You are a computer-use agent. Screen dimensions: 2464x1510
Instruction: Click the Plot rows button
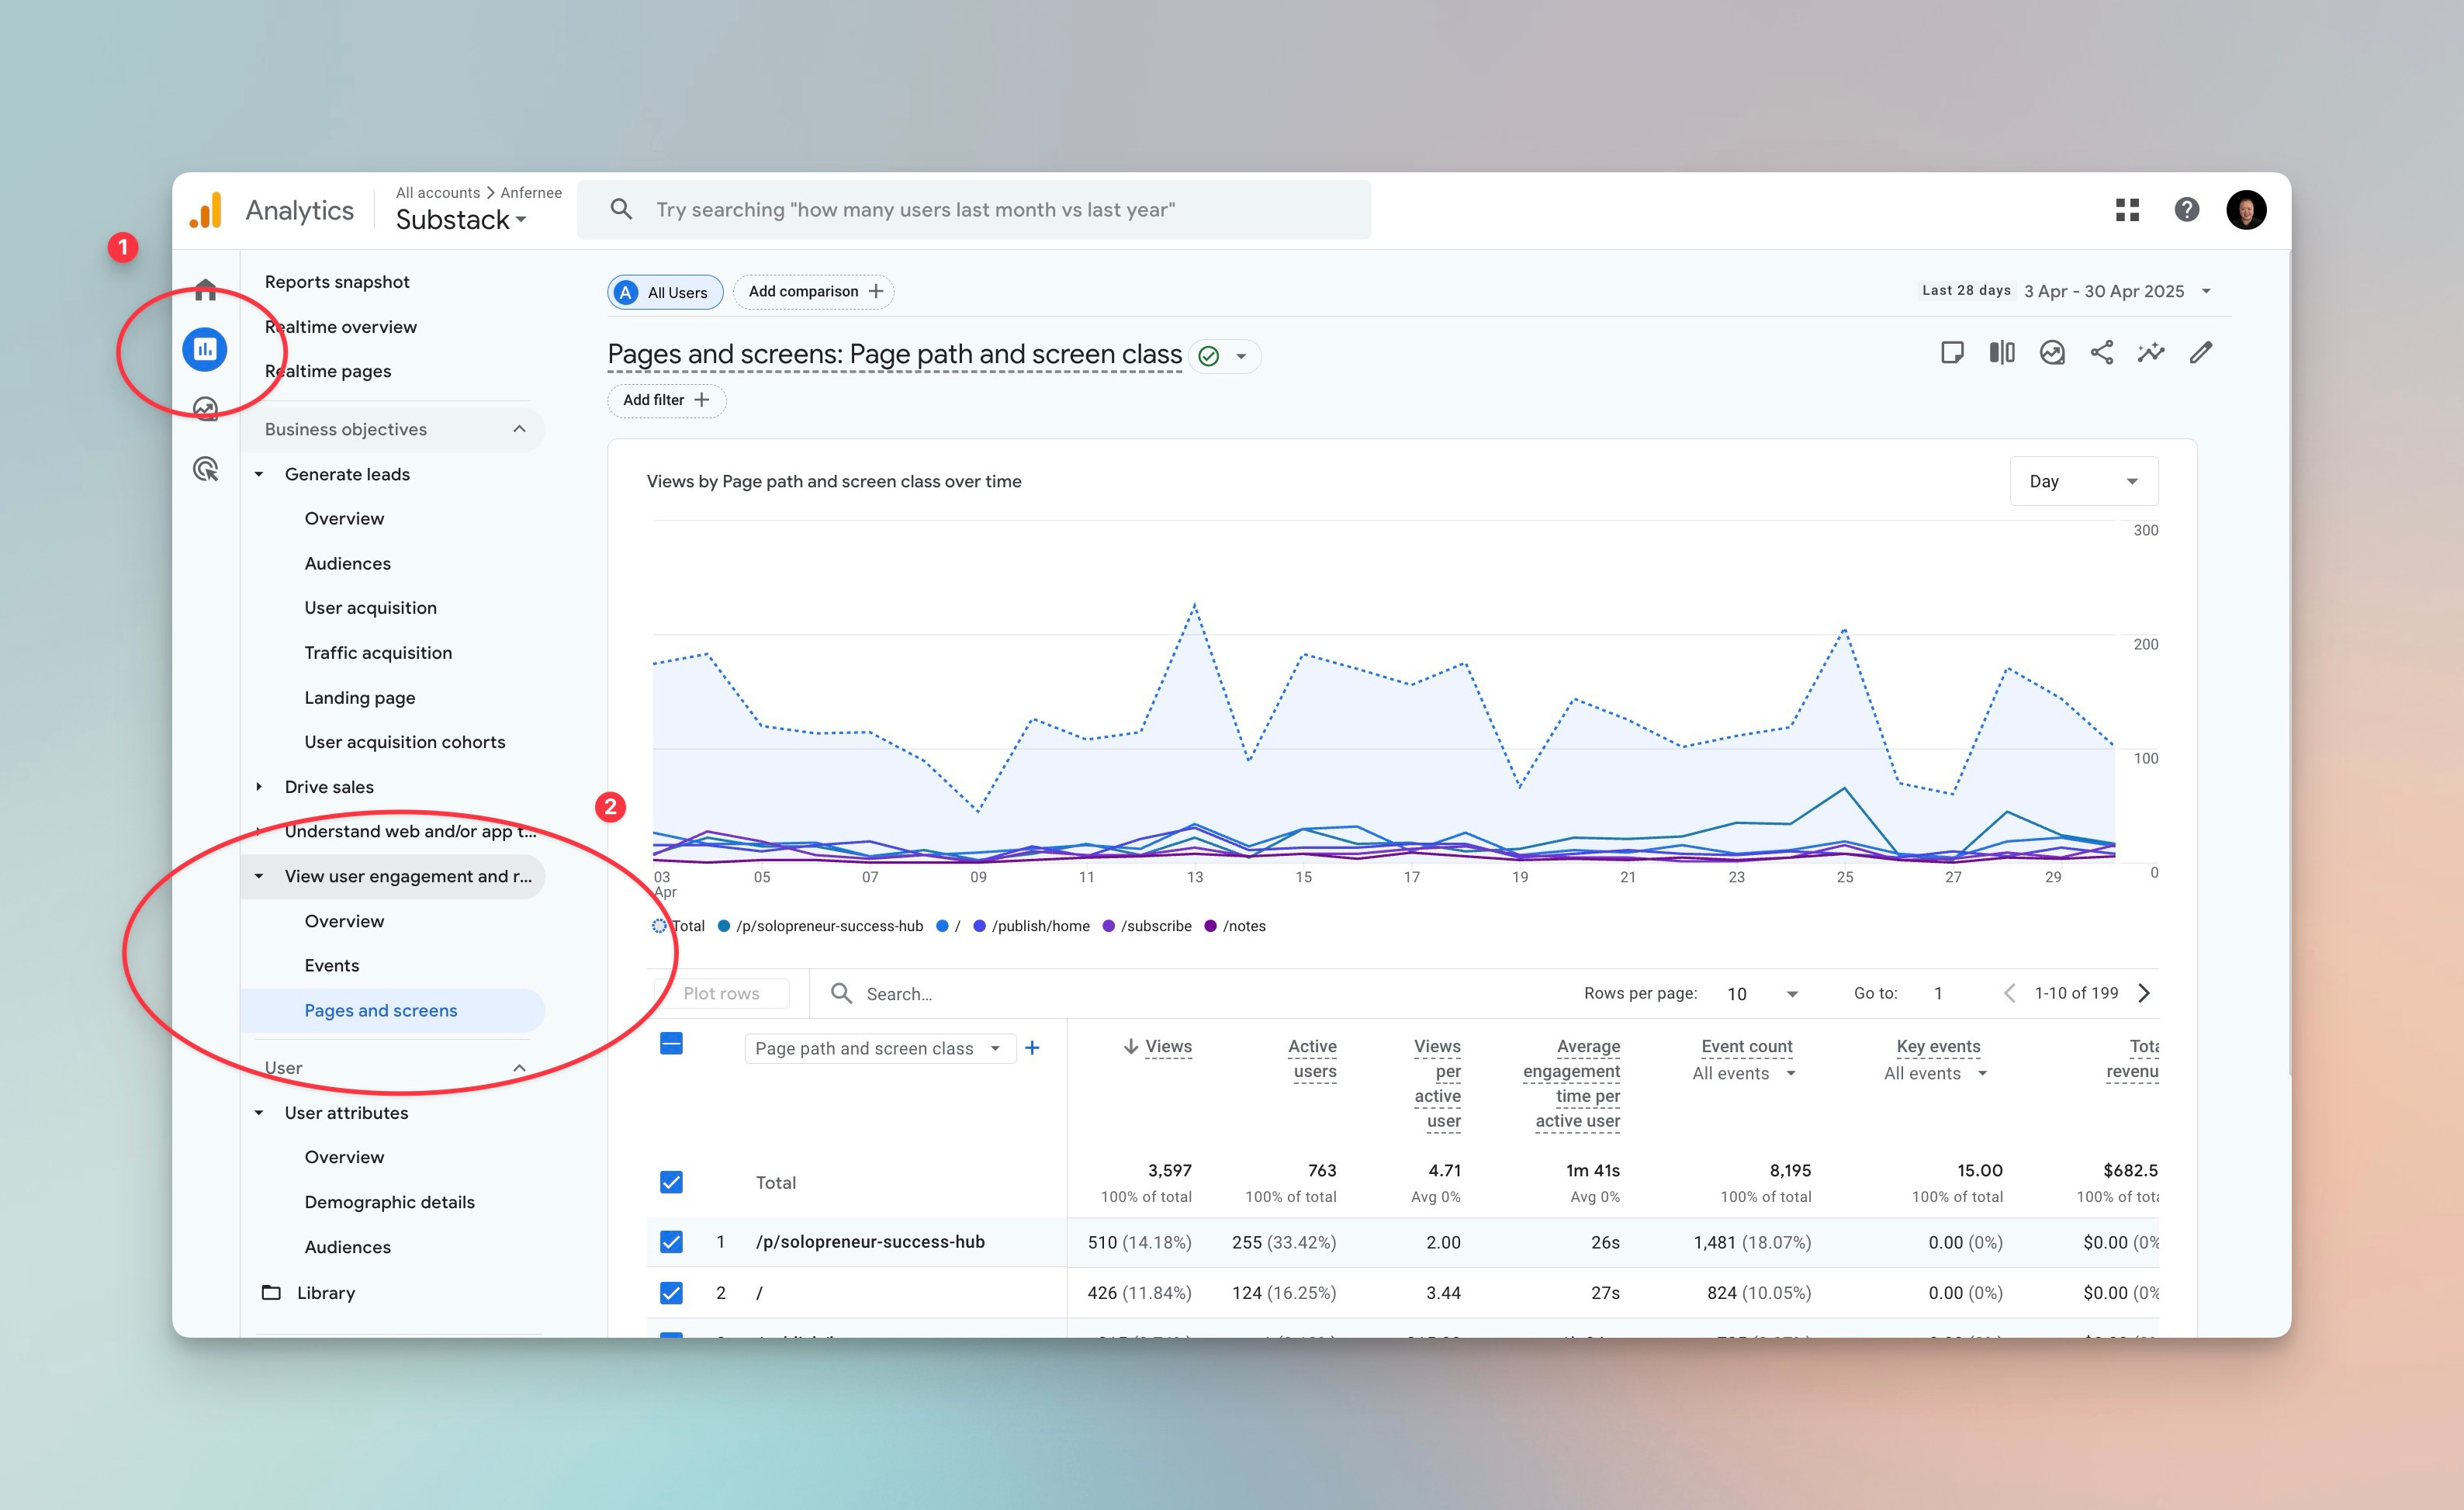tap(721, 994)
